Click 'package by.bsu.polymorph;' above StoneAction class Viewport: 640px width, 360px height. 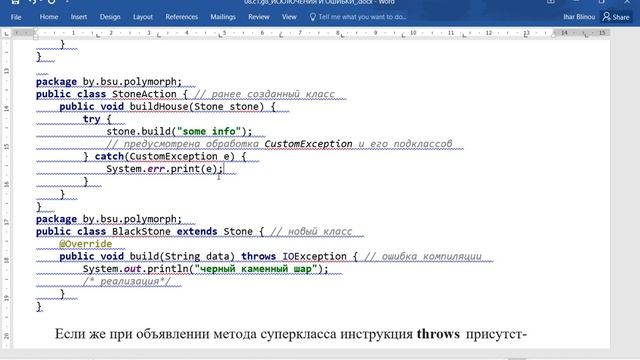[109, 82]
